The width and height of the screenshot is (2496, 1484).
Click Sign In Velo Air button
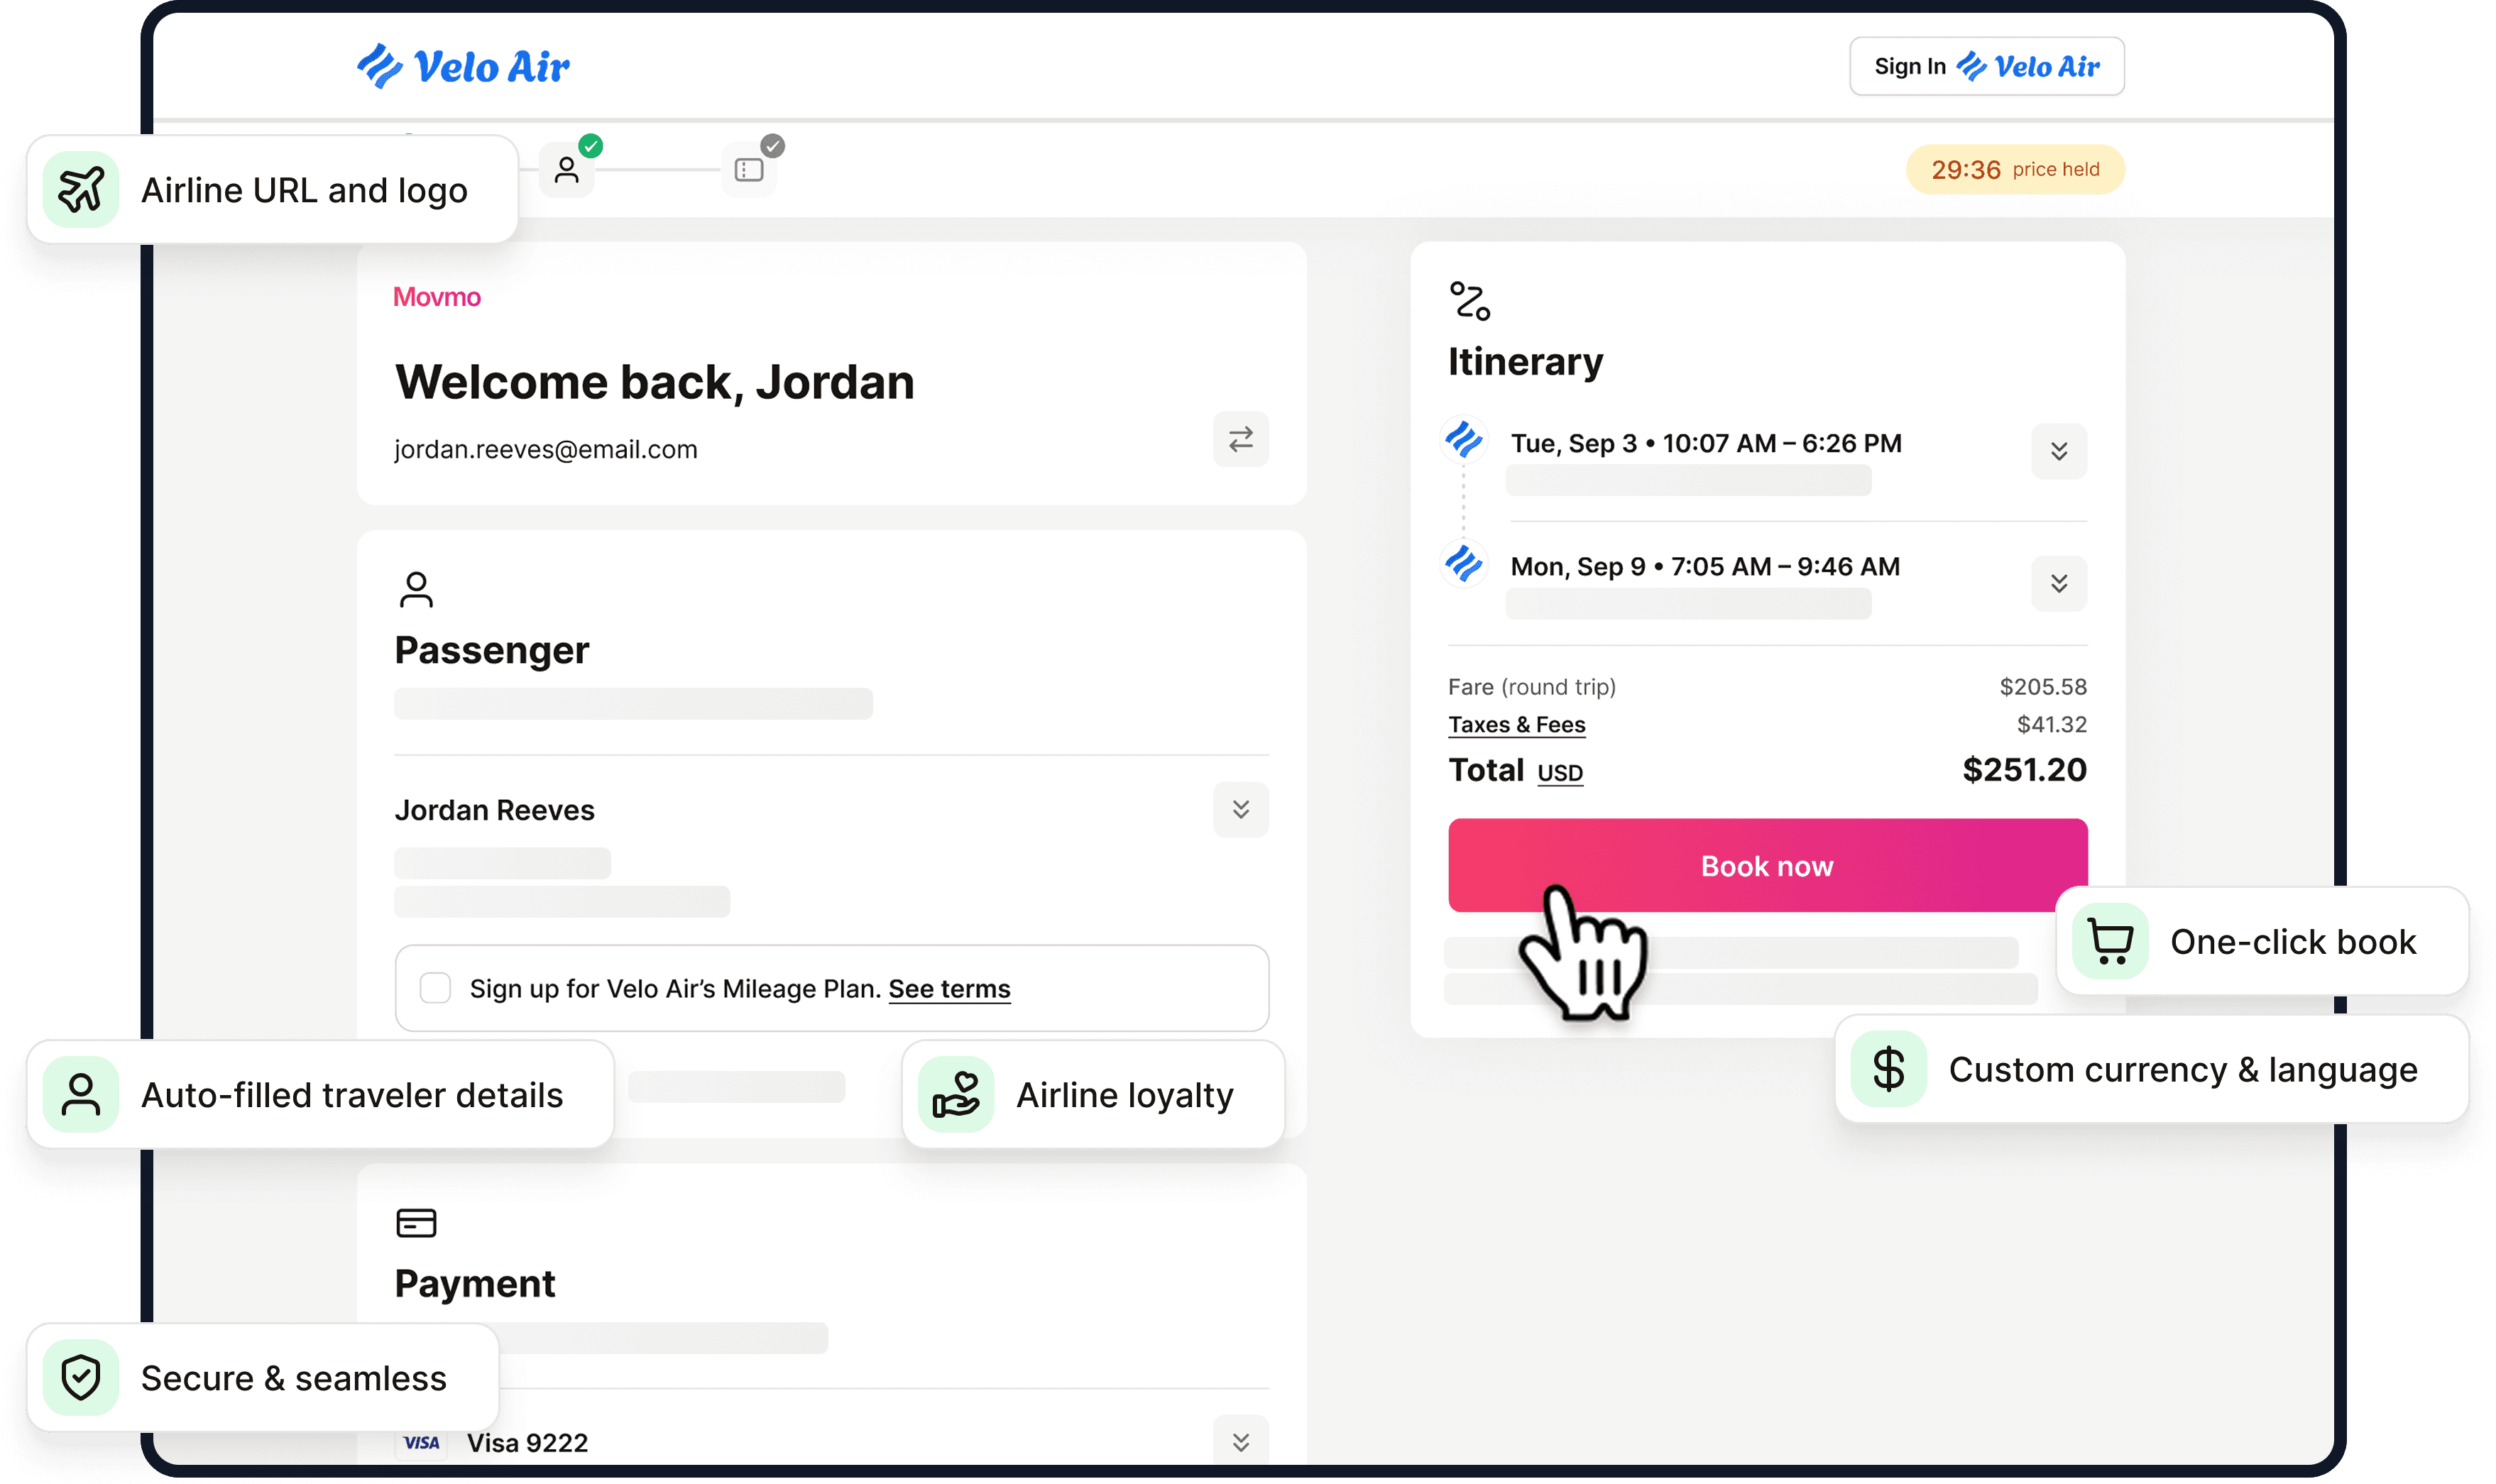[1986, 67]
